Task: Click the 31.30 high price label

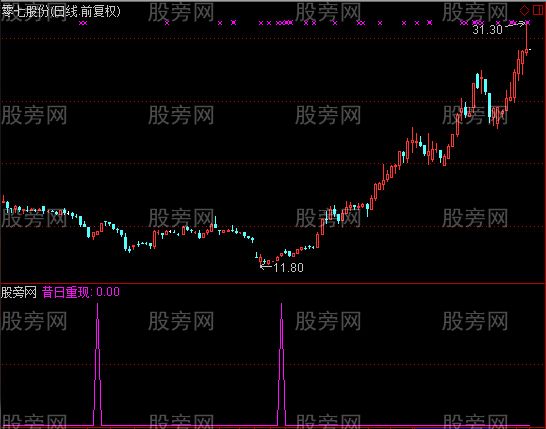Action: (x=488, y=30)
